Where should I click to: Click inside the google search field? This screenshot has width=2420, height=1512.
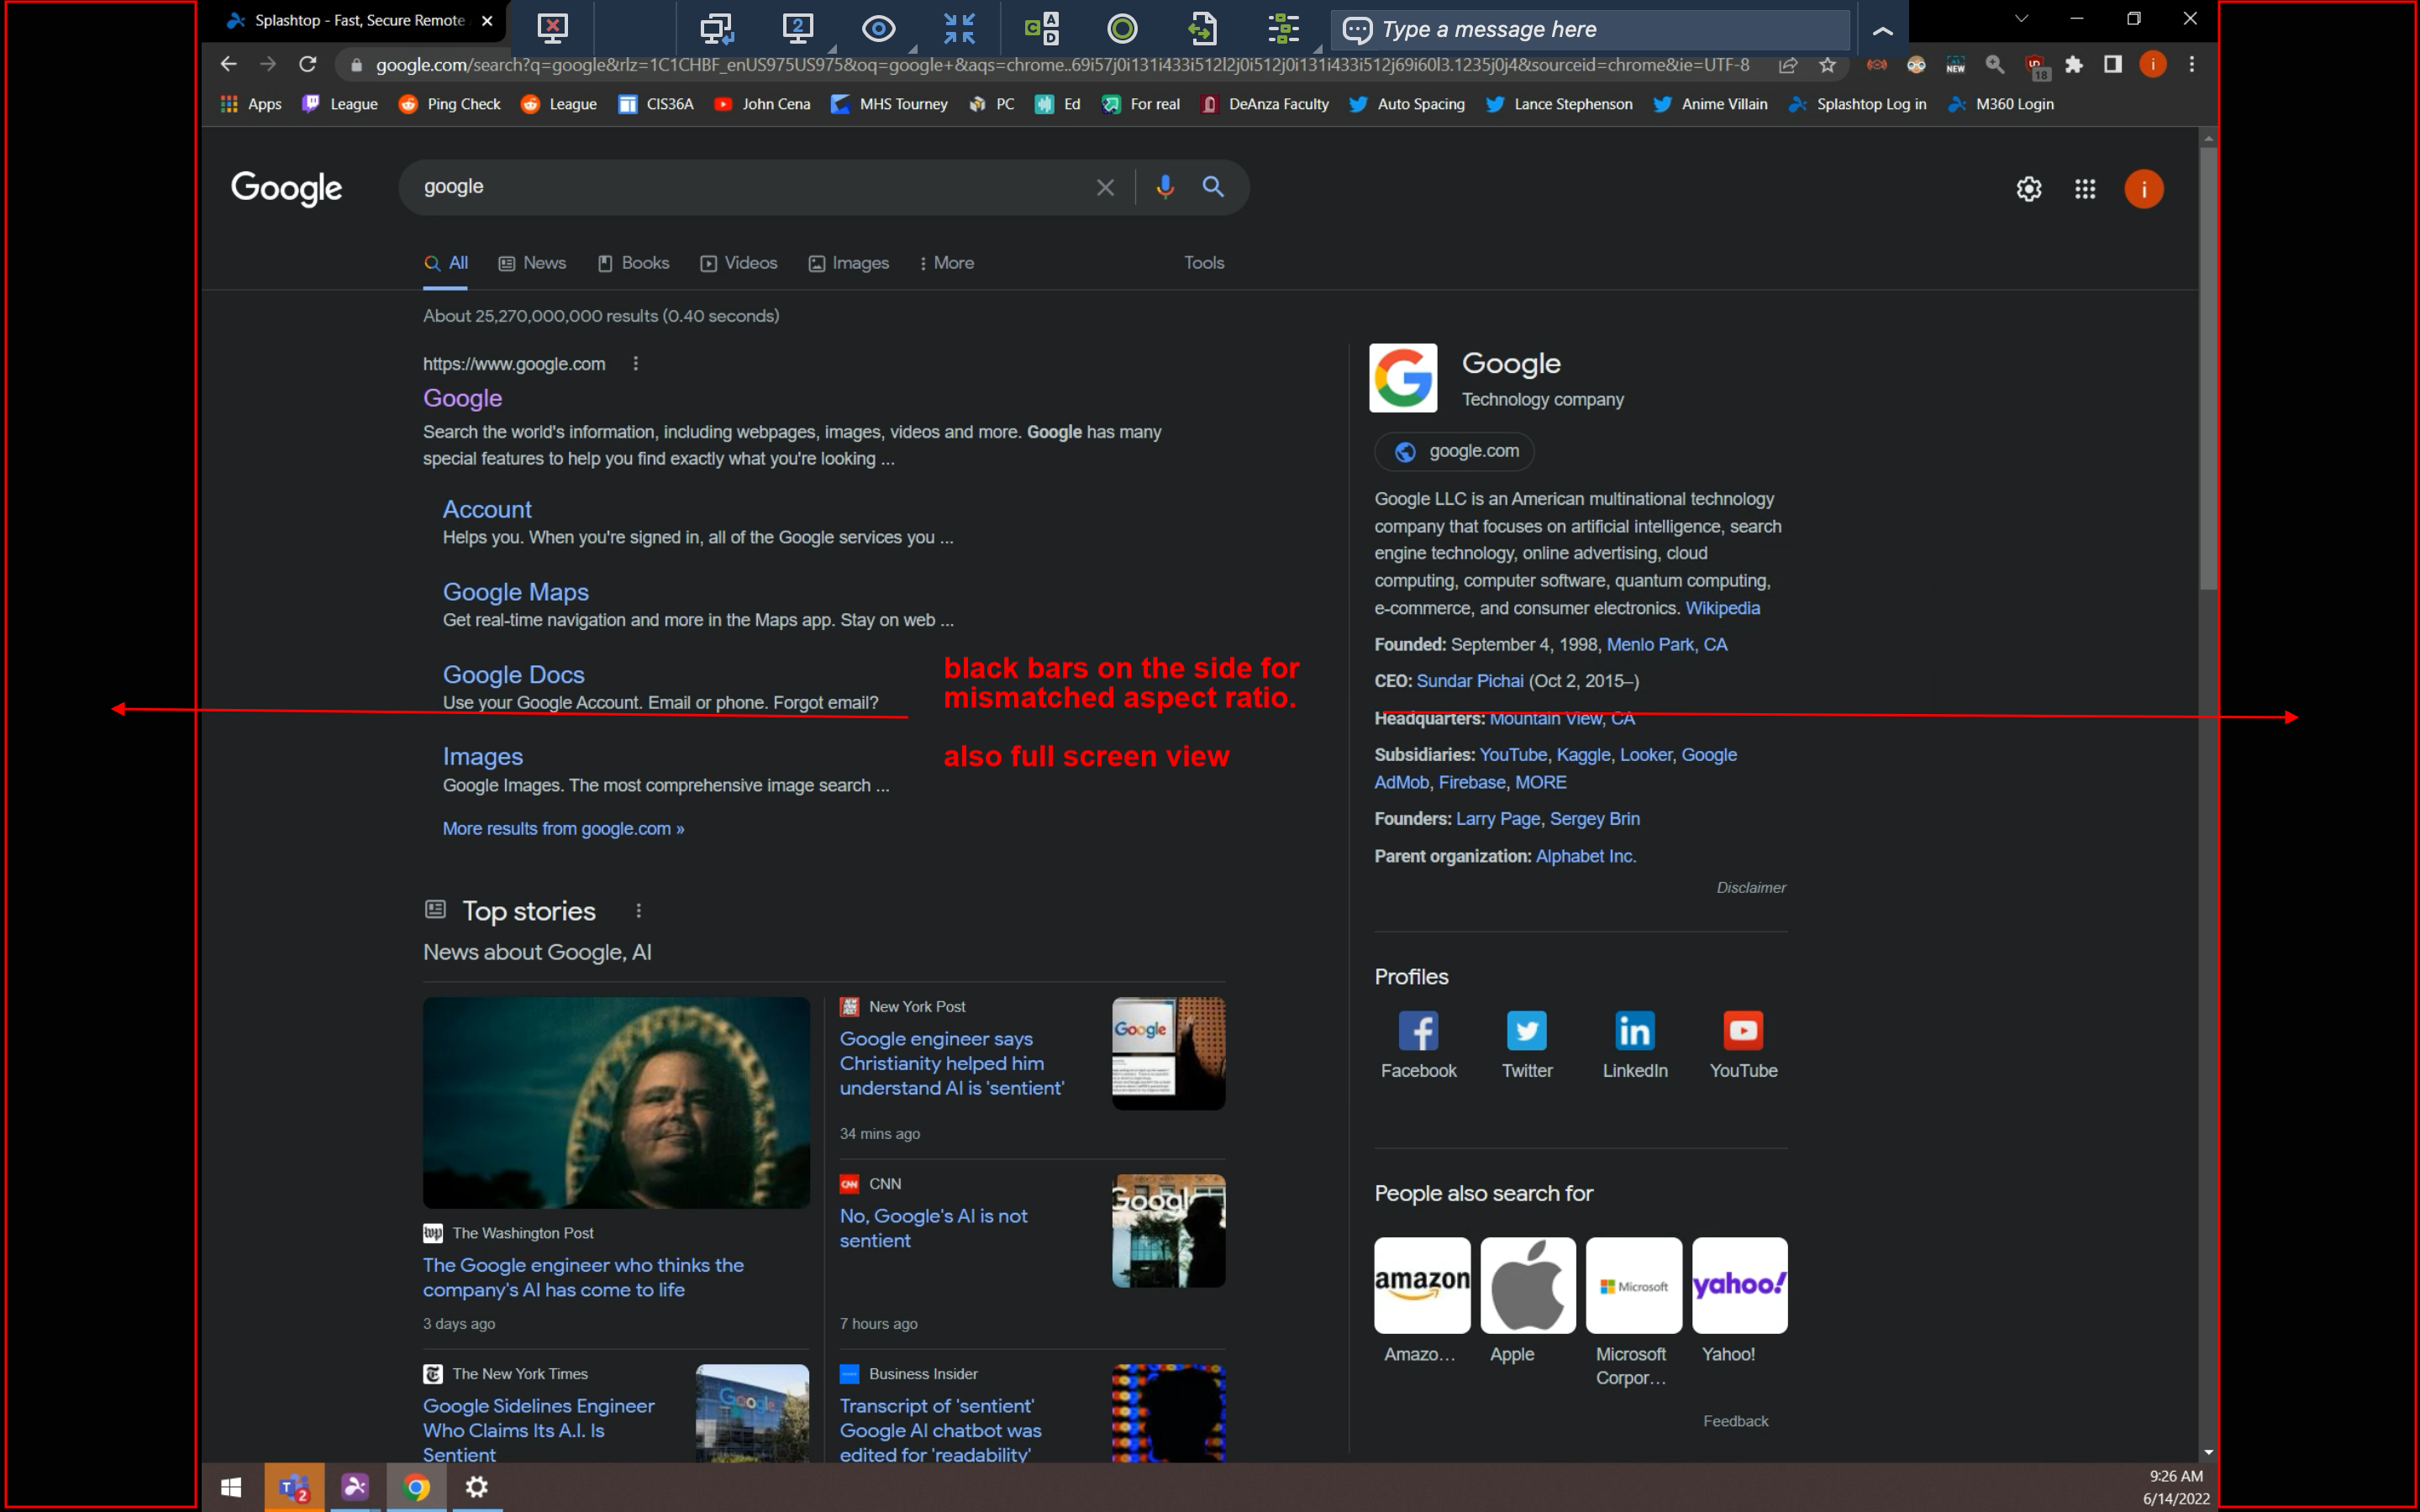750,187
